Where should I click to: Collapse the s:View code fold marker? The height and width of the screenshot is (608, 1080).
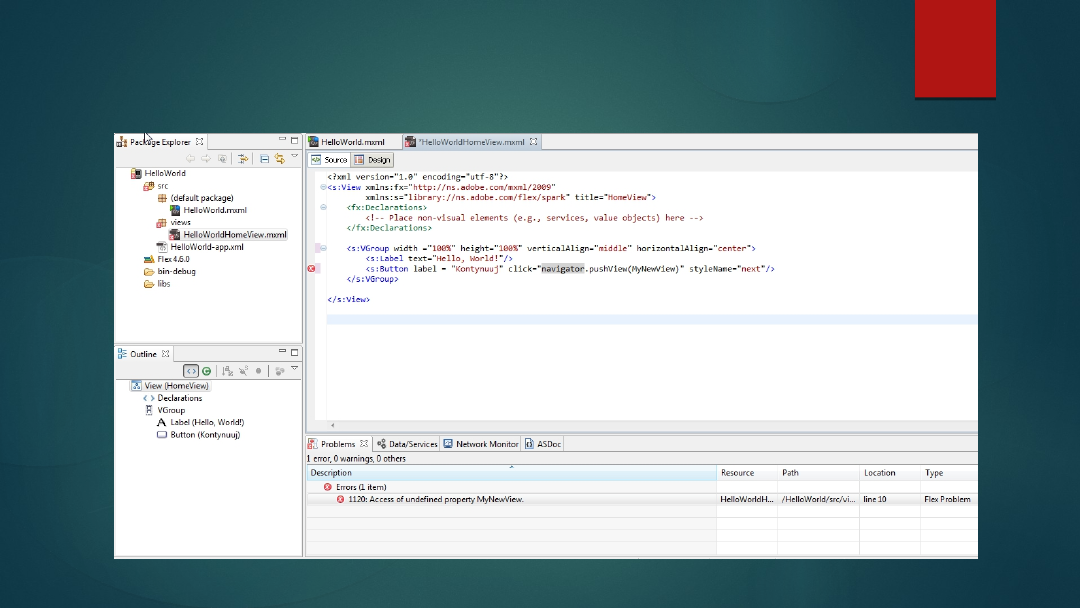click(x=323, y=187)
